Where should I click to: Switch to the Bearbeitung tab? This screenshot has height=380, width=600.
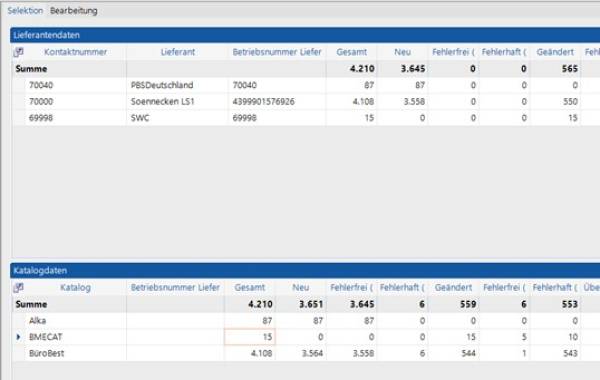point(73,11)
